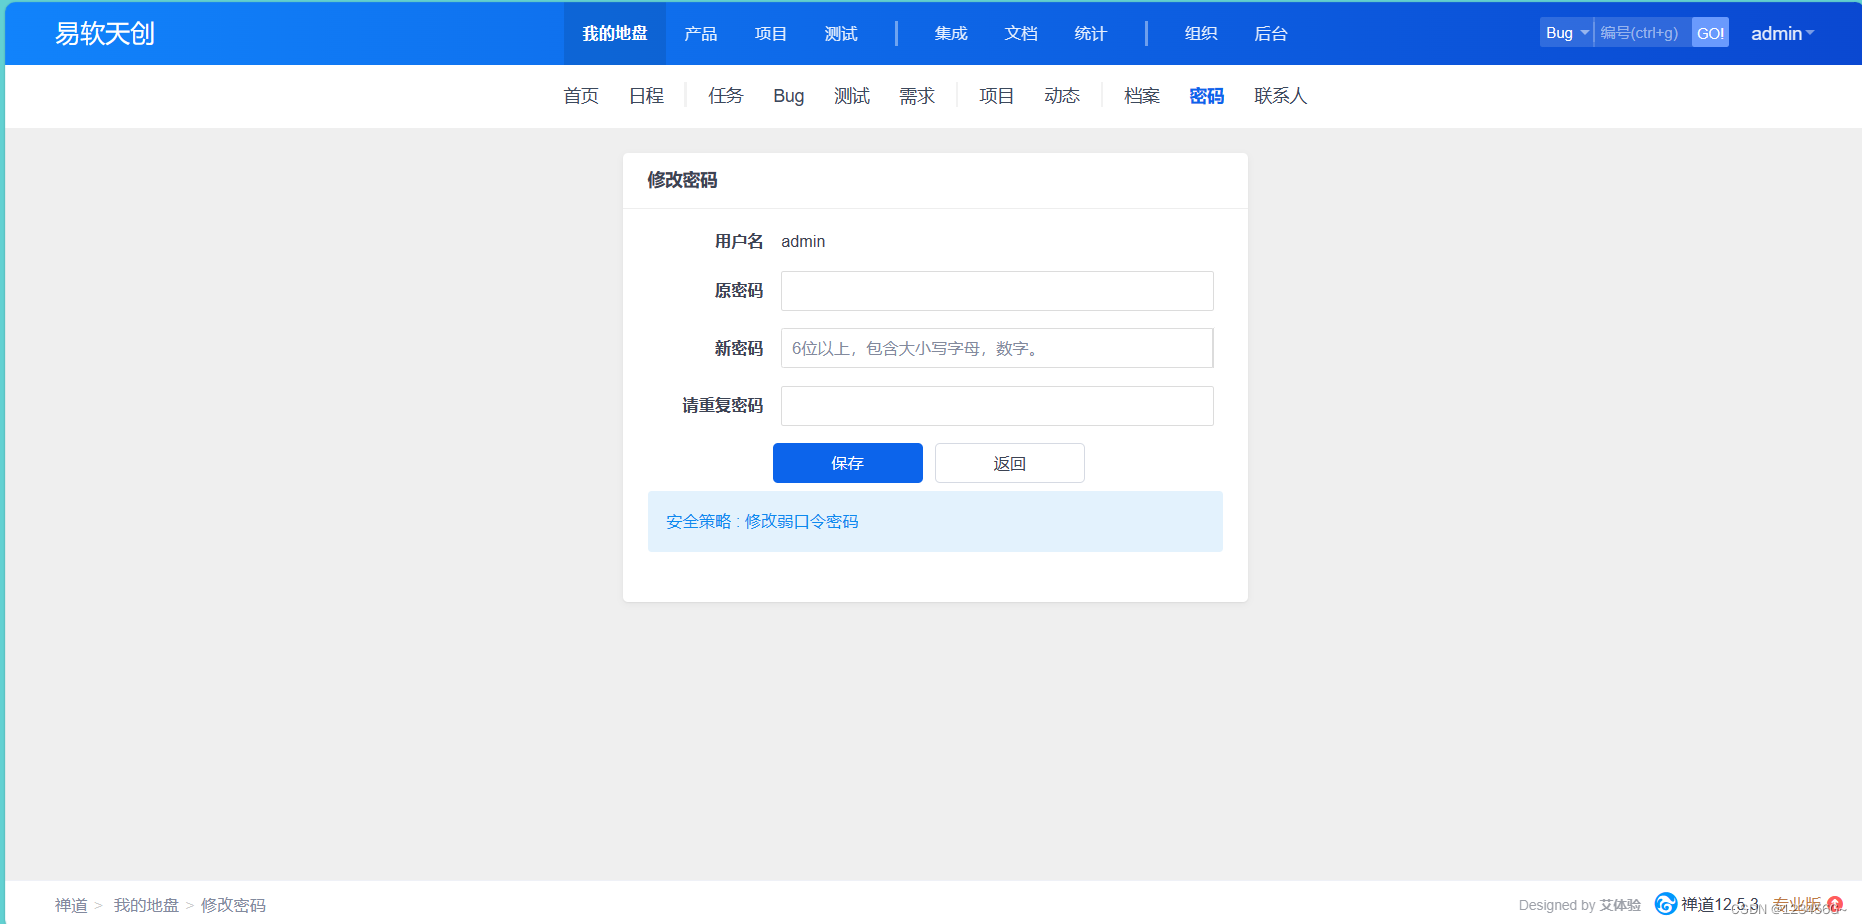
Task: Switch to the 项目 sub-tab
Action: [x=996, y=95]
